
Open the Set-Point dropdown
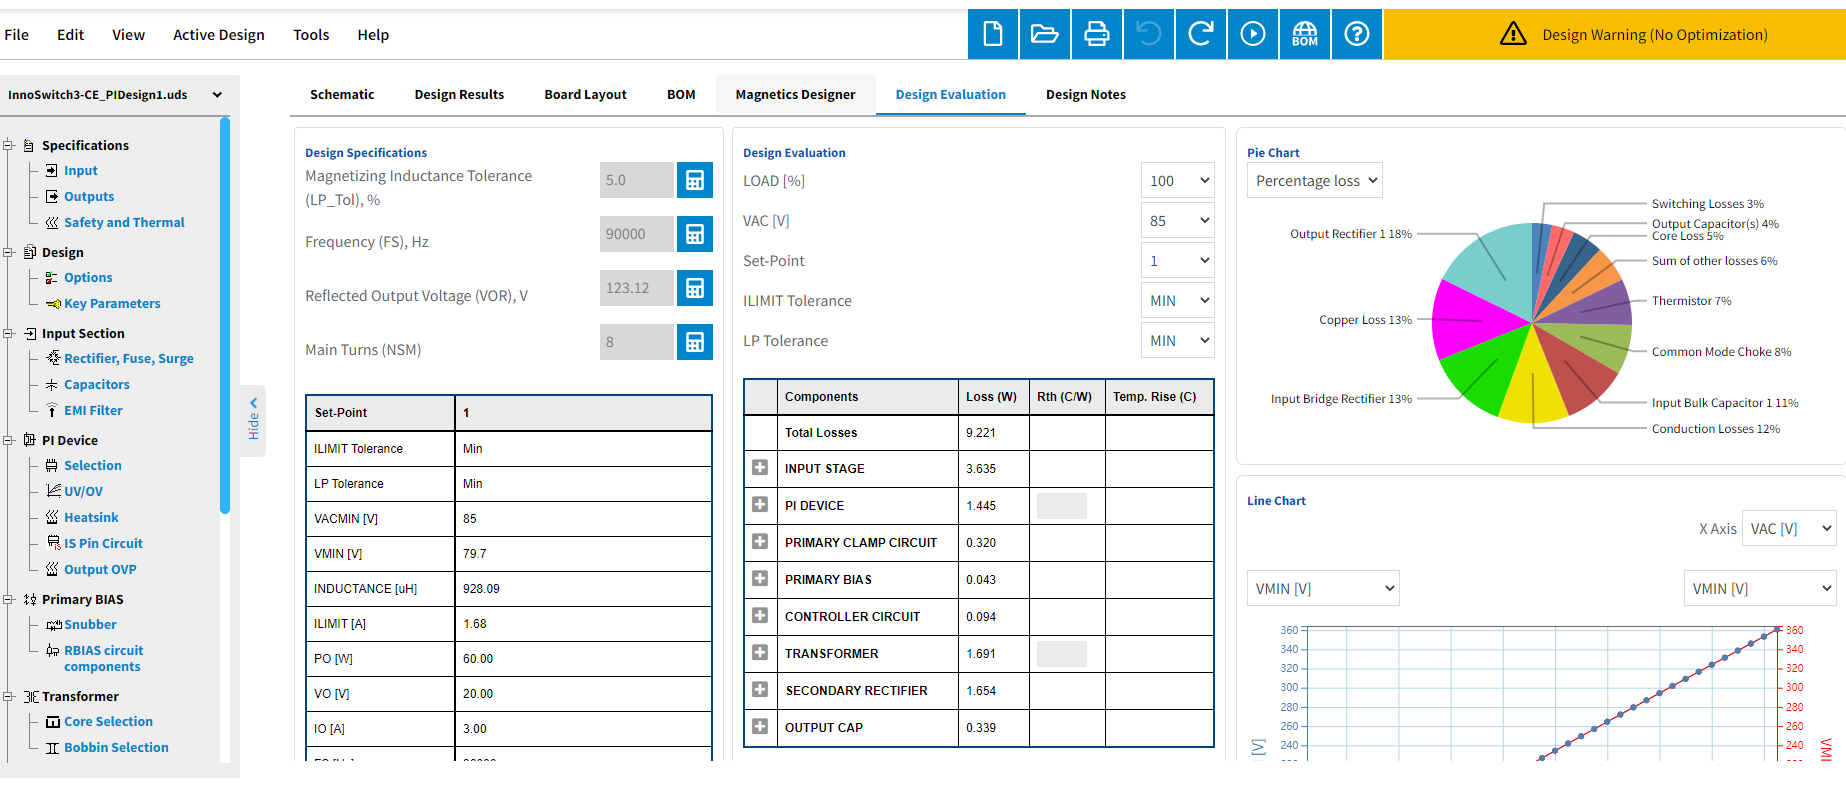point(1177,260)
